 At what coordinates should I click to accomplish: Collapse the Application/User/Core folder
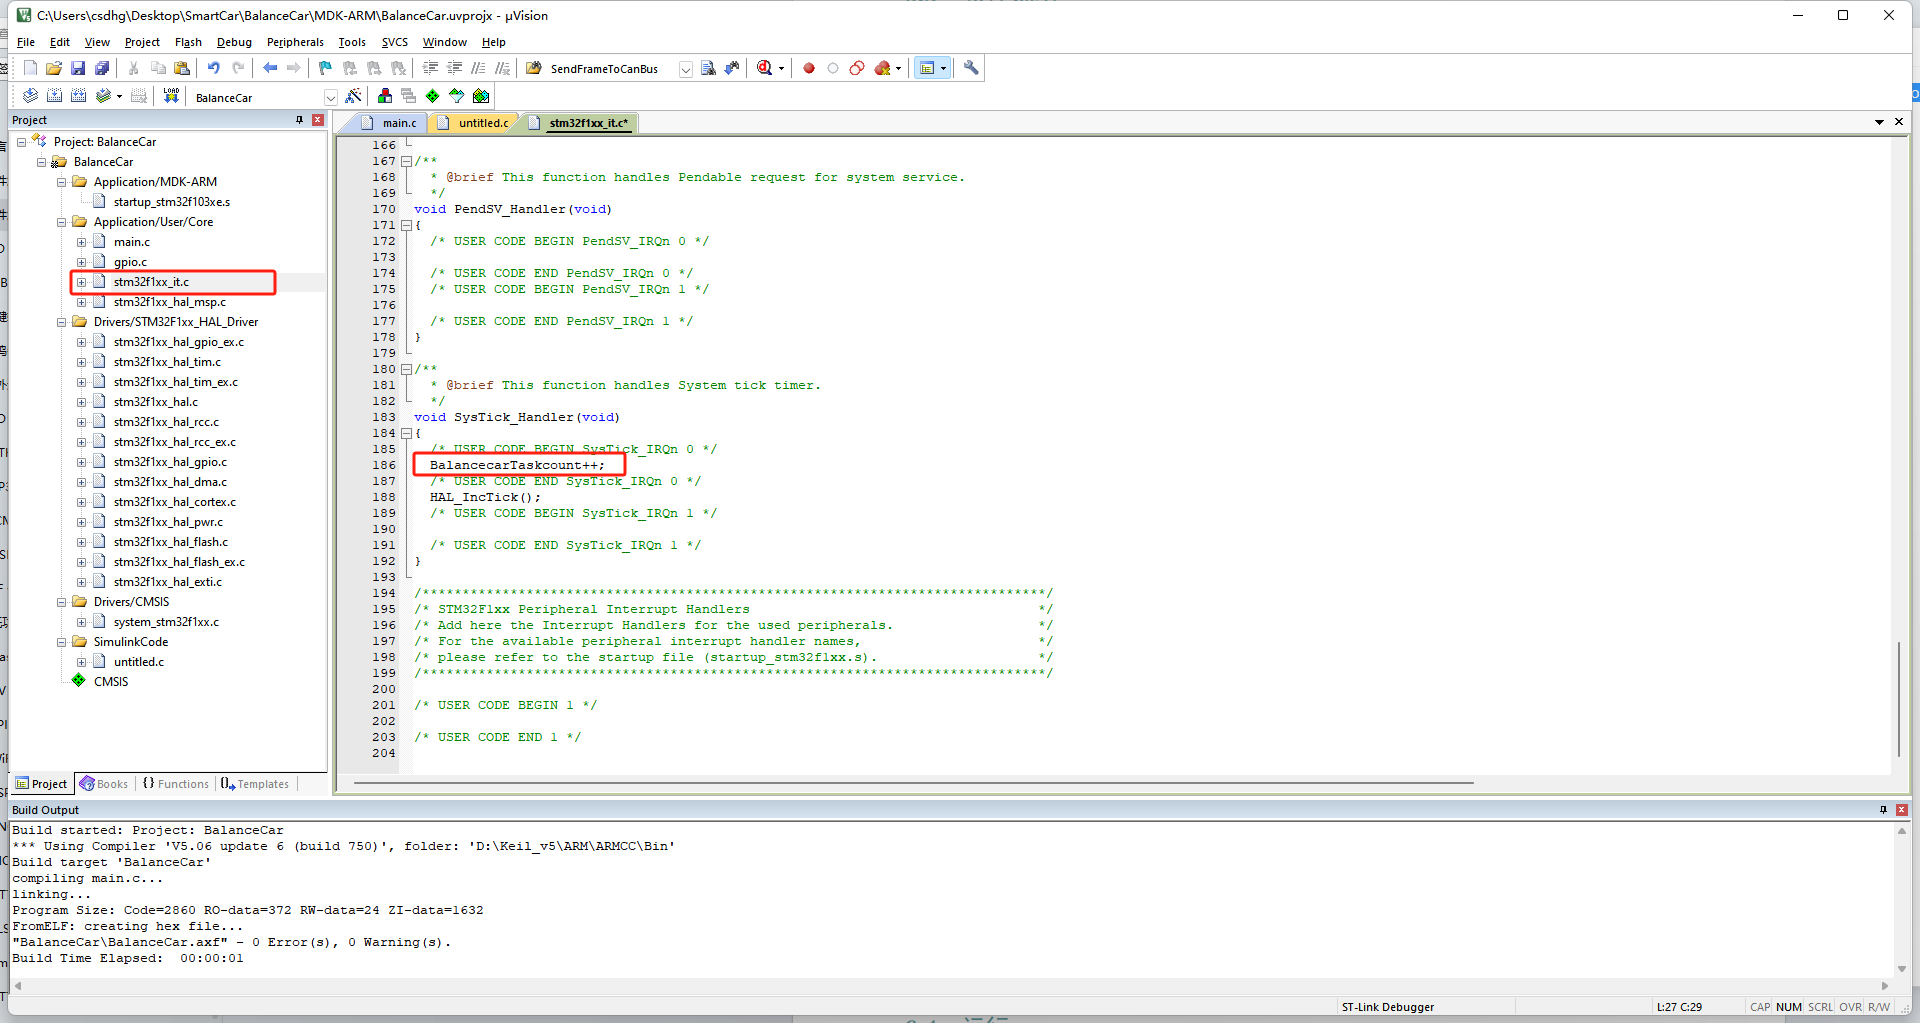pyautogui.click(x=61, y=222)
